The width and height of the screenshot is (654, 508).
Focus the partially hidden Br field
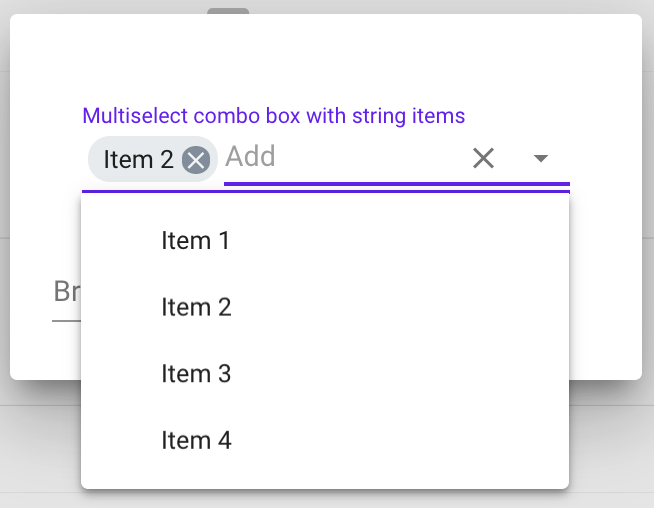pos(65,292)
